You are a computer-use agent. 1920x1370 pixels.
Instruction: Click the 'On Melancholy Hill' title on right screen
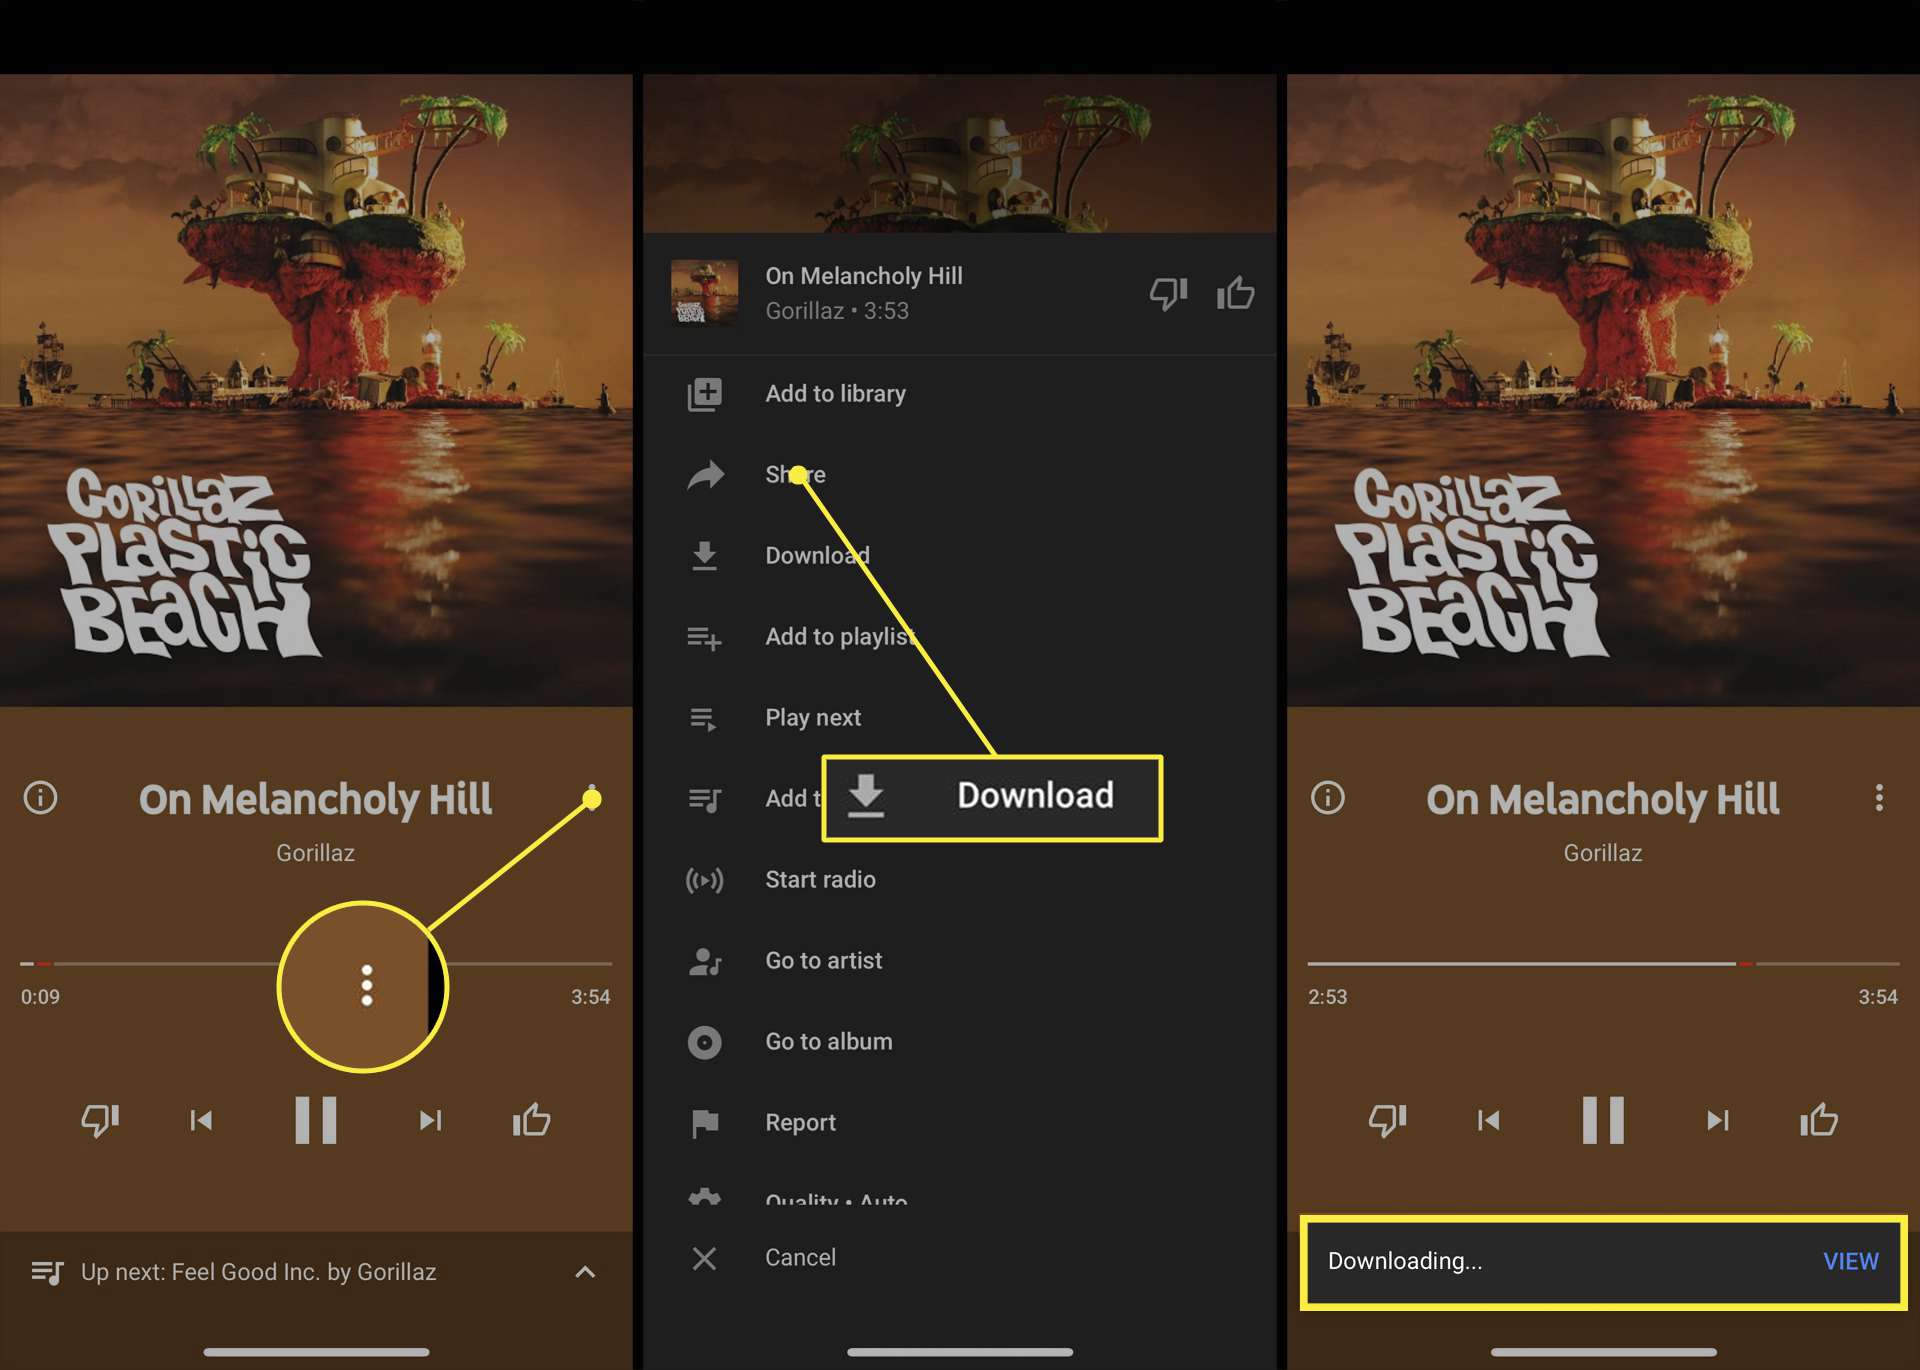point(1602,799)
